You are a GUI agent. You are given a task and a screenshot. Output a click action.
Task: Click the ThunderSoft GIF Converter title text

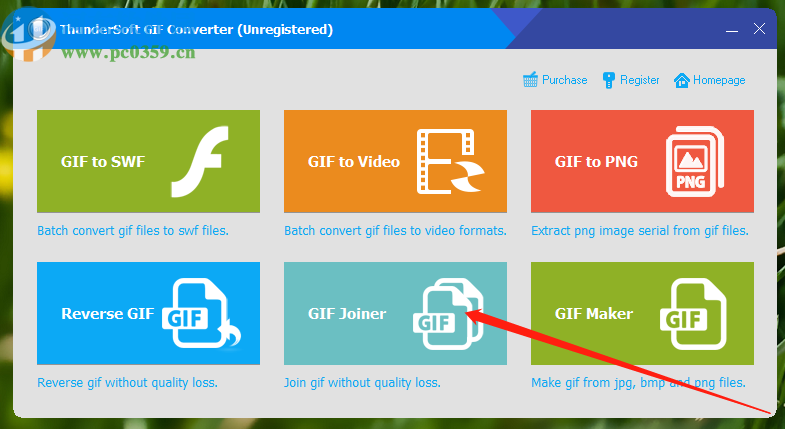[196, 30]
